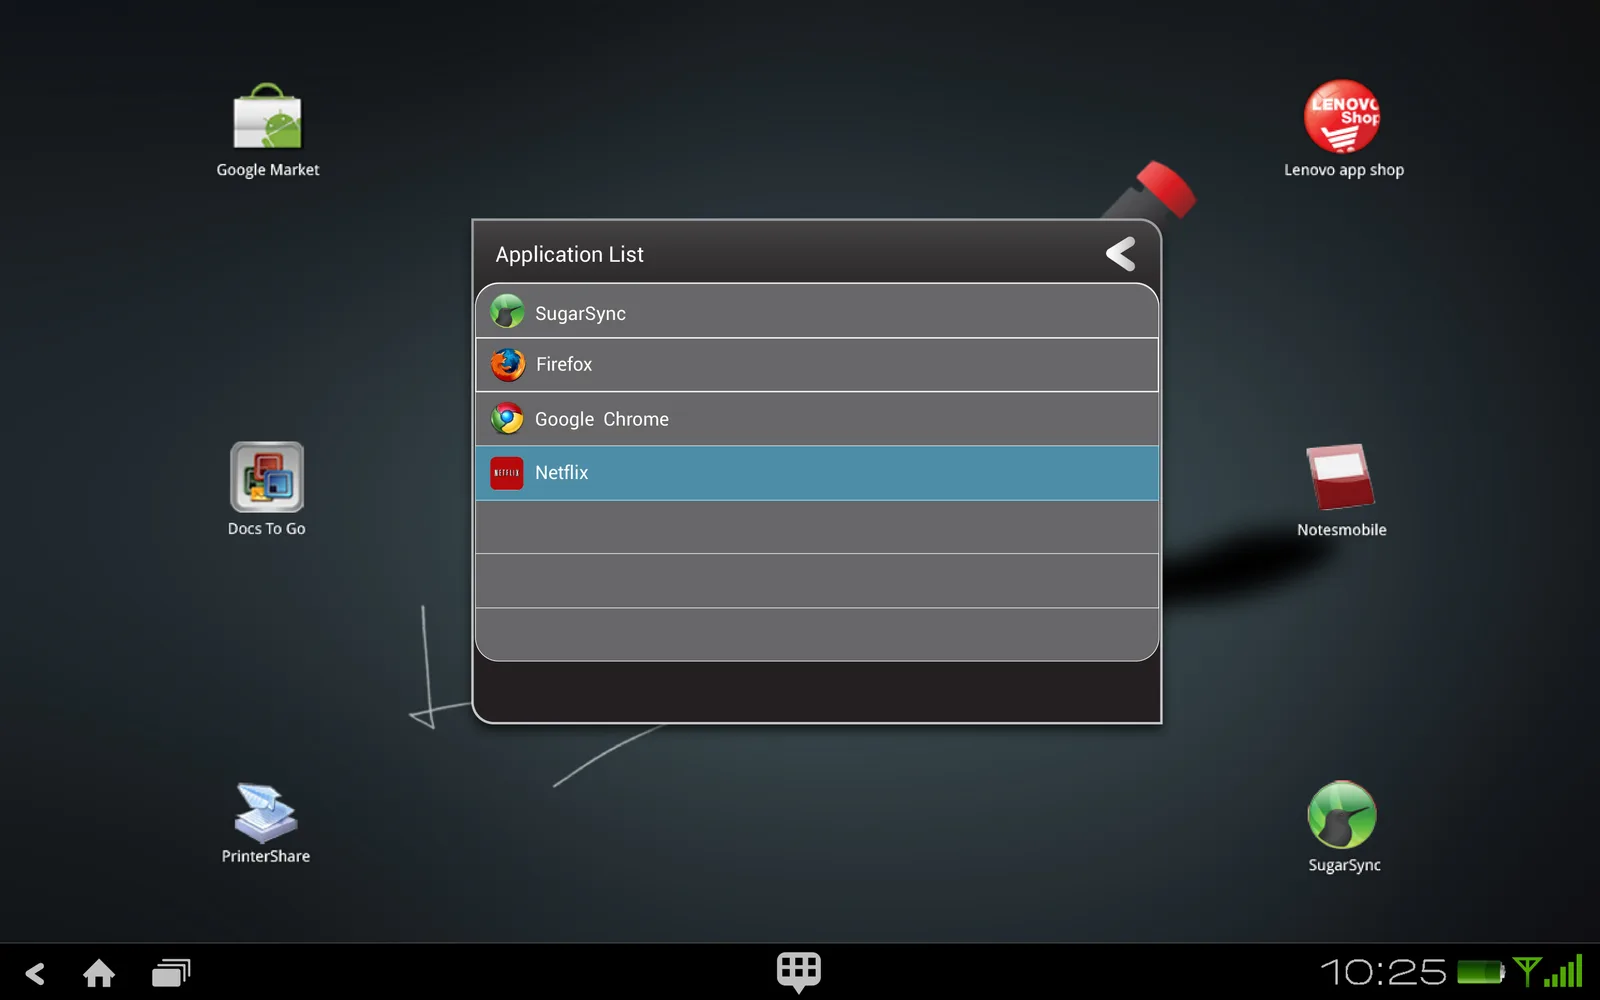Open the Recent Apps button

pyautogui.click(x=171, y=973)
